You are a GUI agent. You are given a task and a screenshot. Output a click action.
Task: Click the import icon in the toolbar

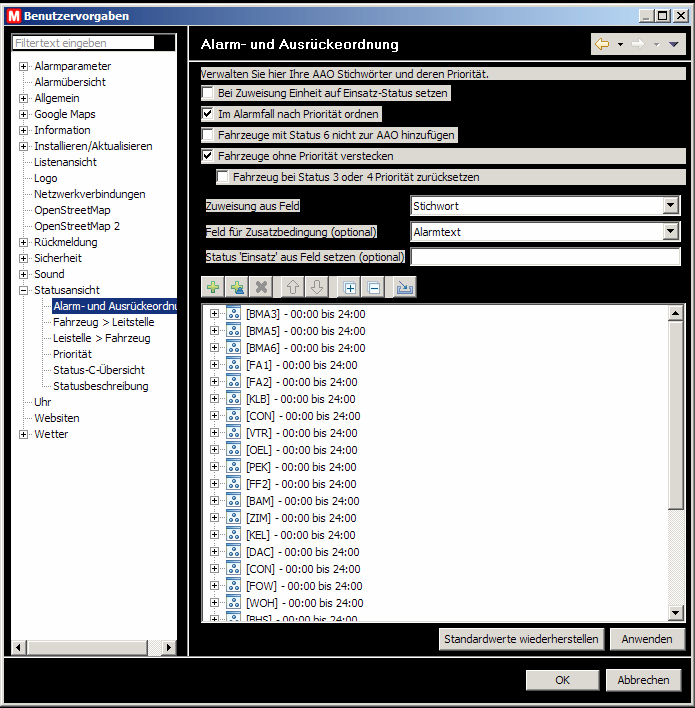405,287
